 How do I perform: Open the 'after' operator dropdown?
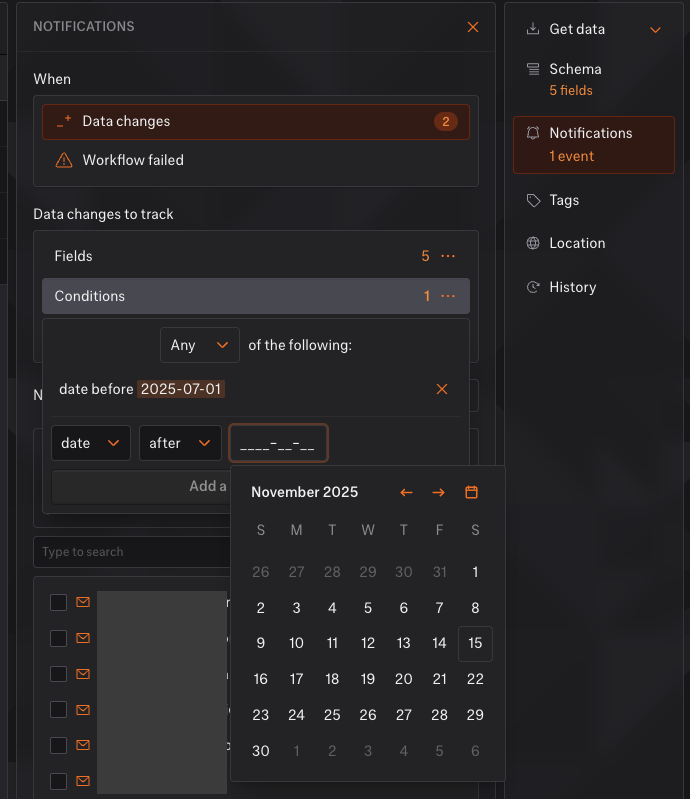(x=180, y=443)
